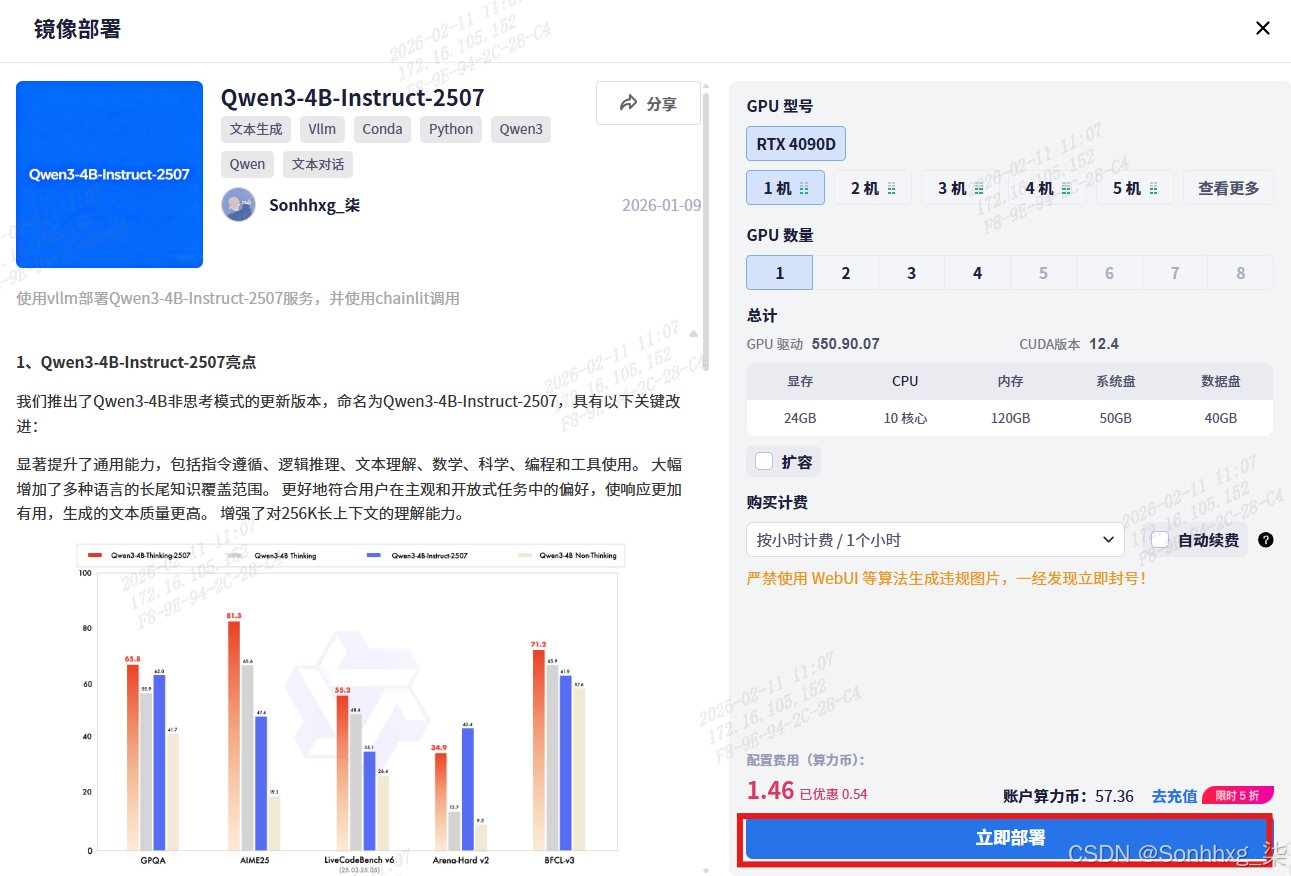Click the 2026-01-09 publish date

[661, 205]
